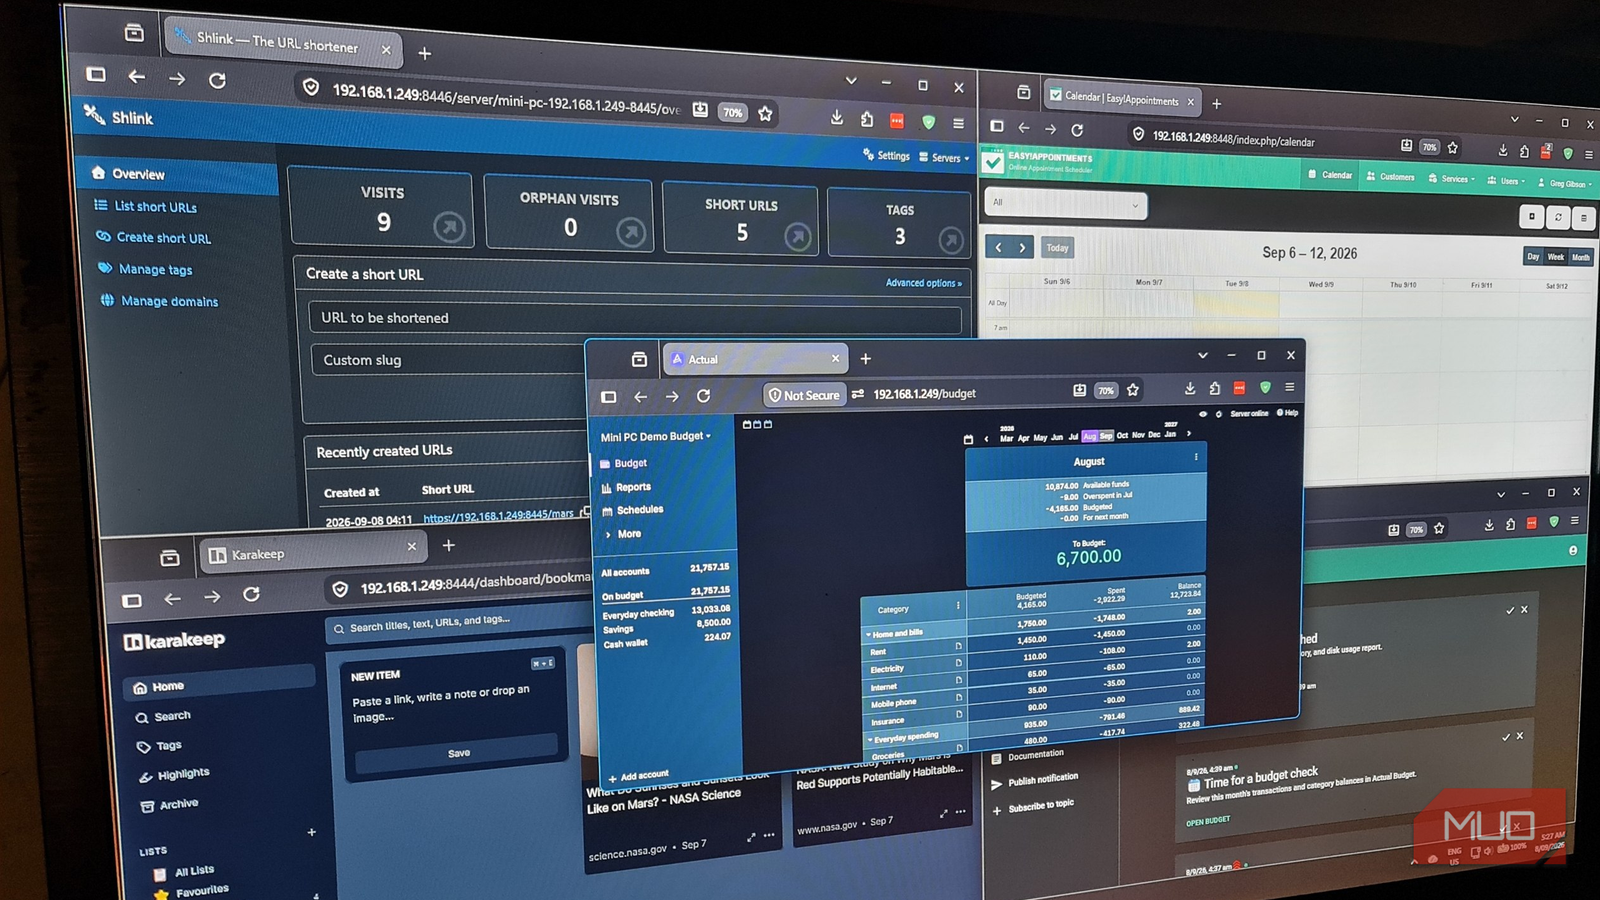Click the arrow icon on the Visits card
Screen dimensions: 1600x900
(x=449, y=228)
